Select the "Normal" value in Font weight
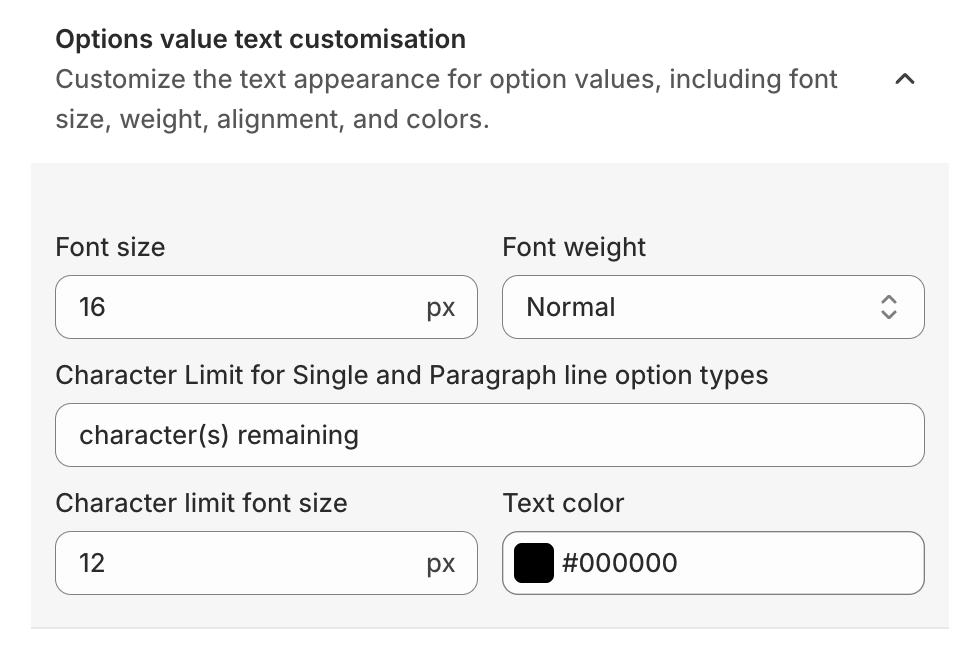 [571, 307]
